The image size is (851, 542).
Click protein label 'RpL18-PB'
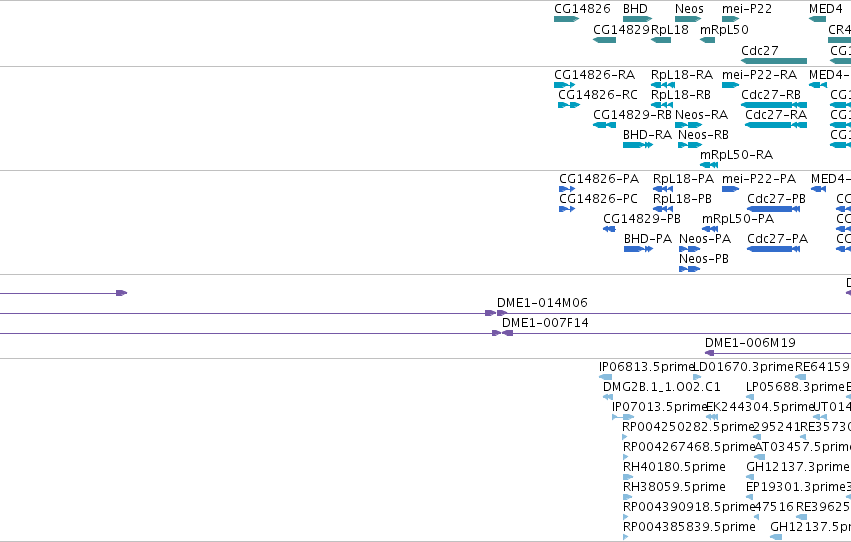[x=682, y=199]
